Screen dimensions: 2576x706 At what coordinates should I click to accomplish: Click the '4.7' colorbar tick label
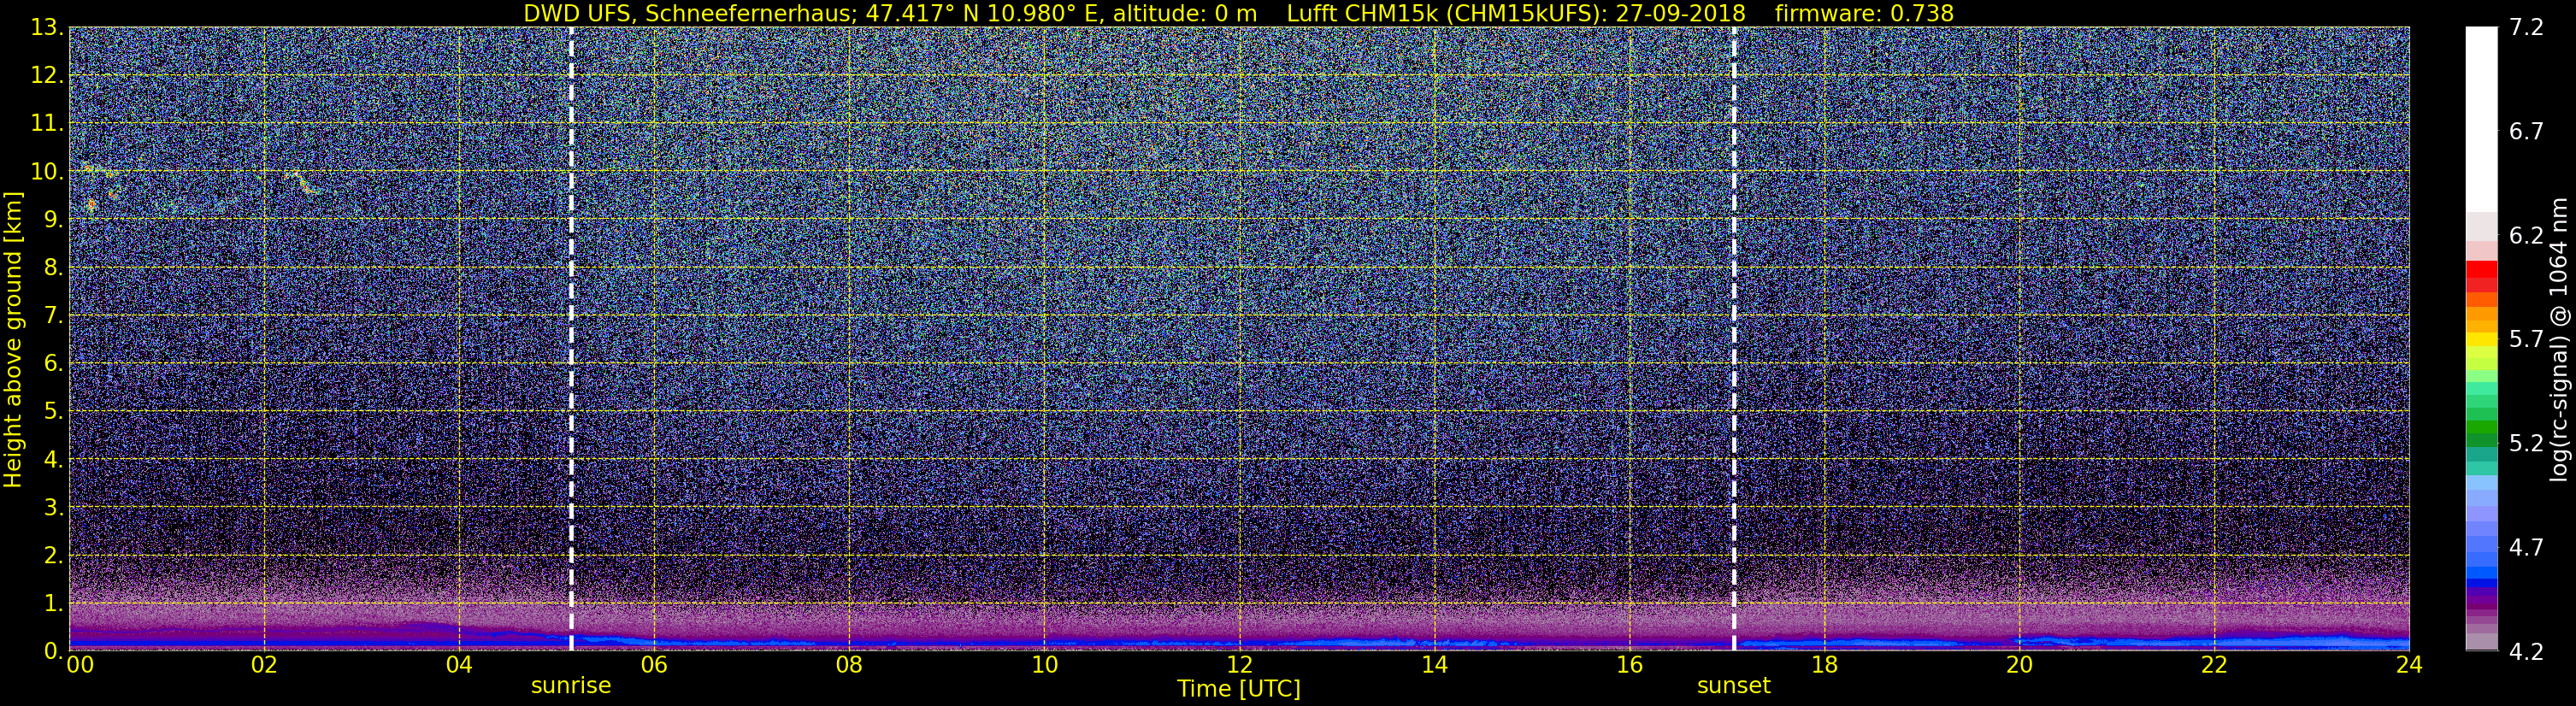(x=2526, y=548)
